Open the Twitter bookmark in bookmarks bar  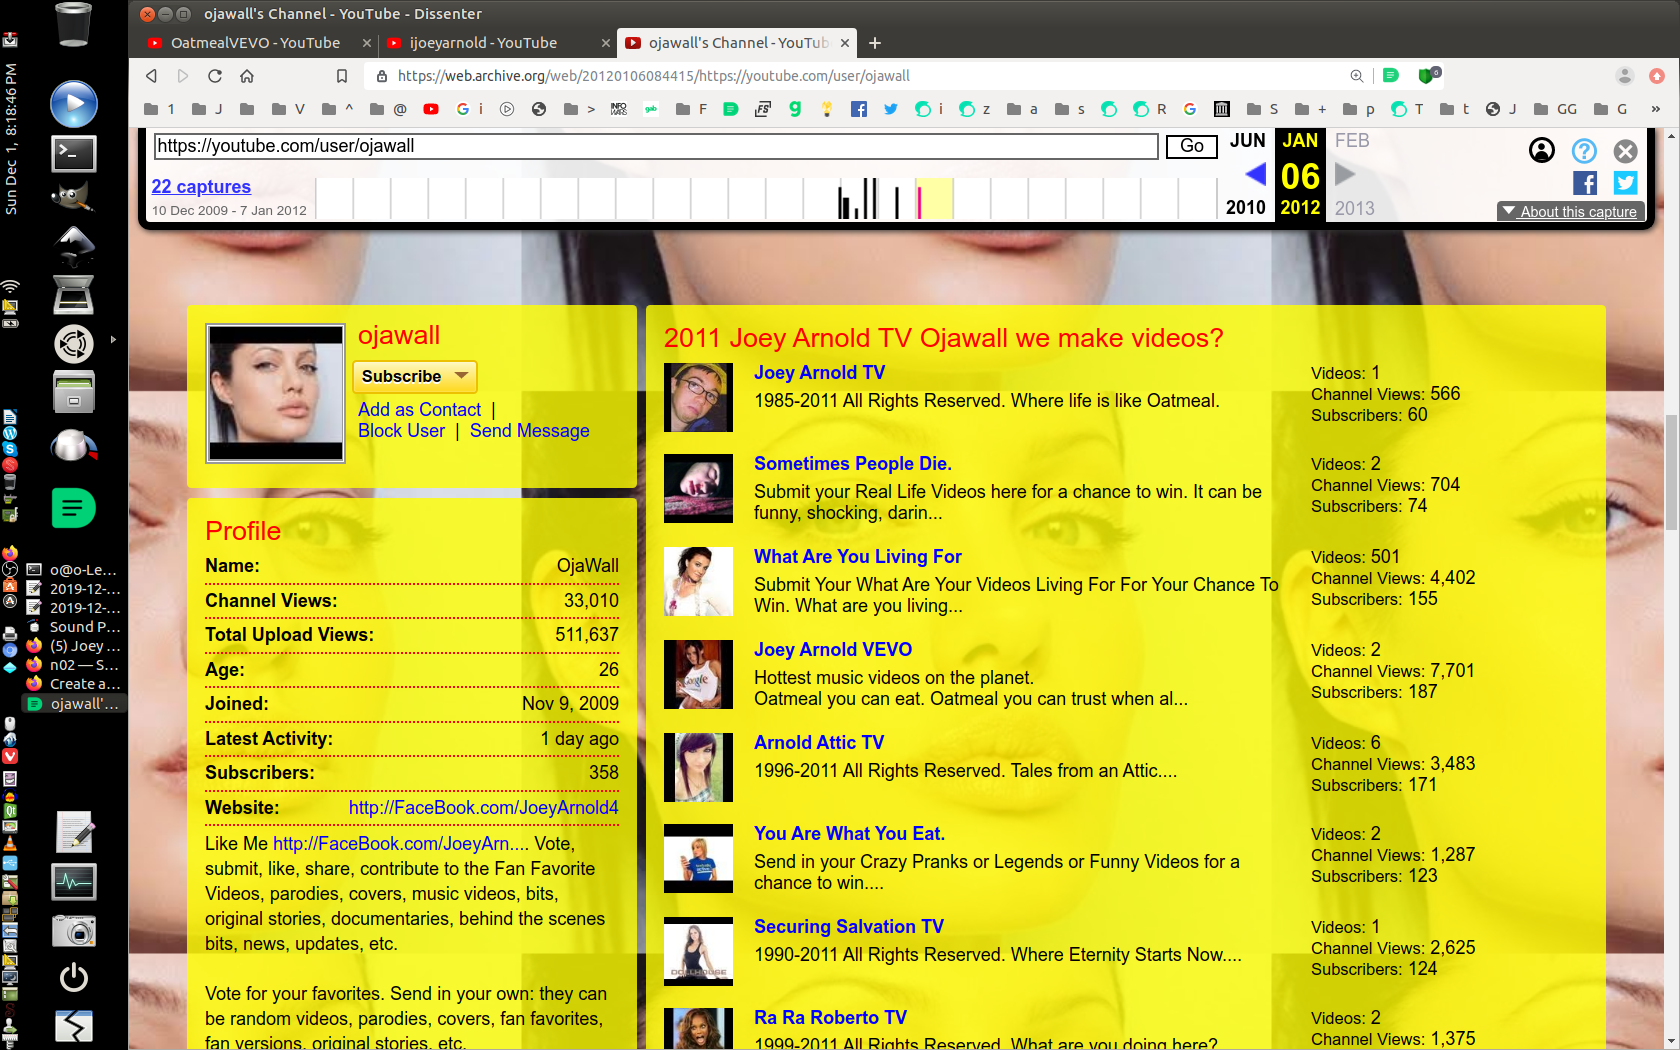point(891,109)
